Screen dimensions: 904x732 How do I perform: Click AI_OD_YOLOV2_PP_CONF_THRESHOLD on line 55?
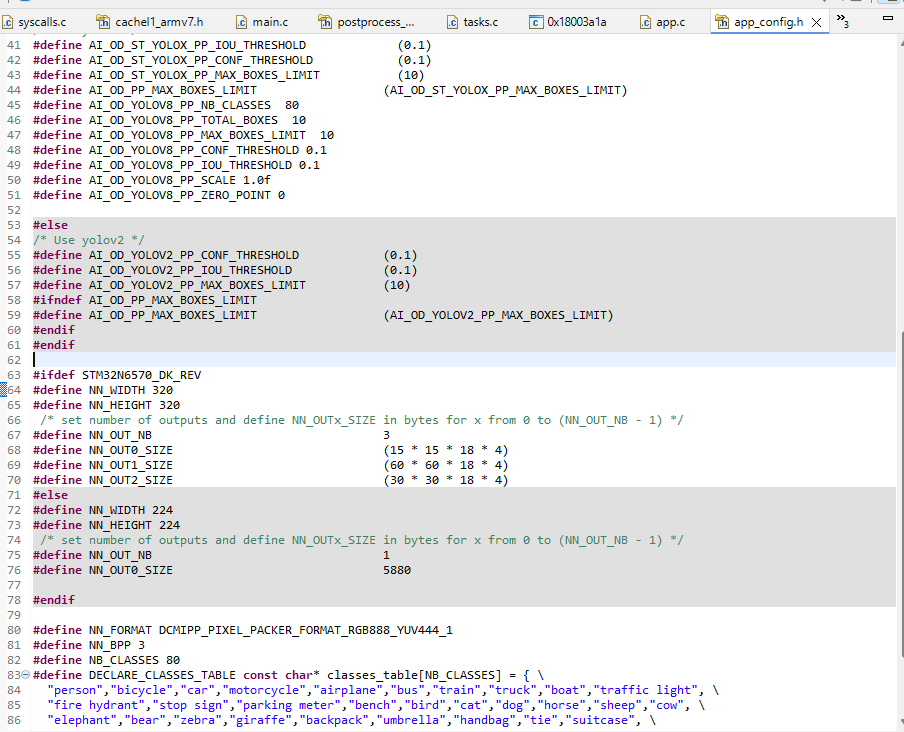click(x=194, y=255)
